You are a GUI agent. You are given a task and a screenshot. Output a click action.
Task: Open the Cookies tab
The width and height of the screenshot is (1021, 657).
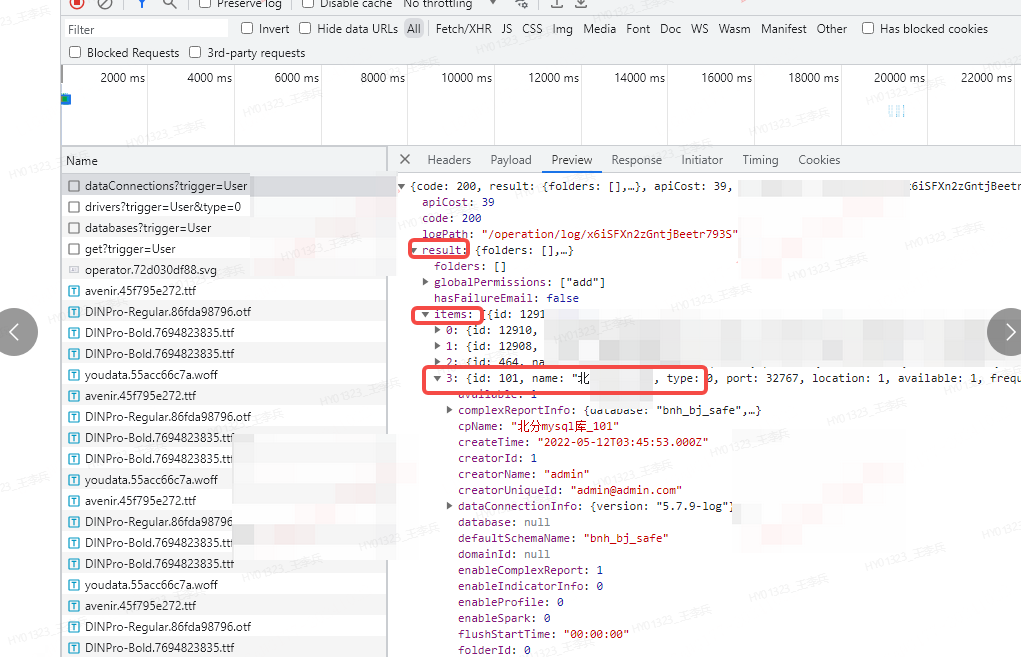[819, 160]
